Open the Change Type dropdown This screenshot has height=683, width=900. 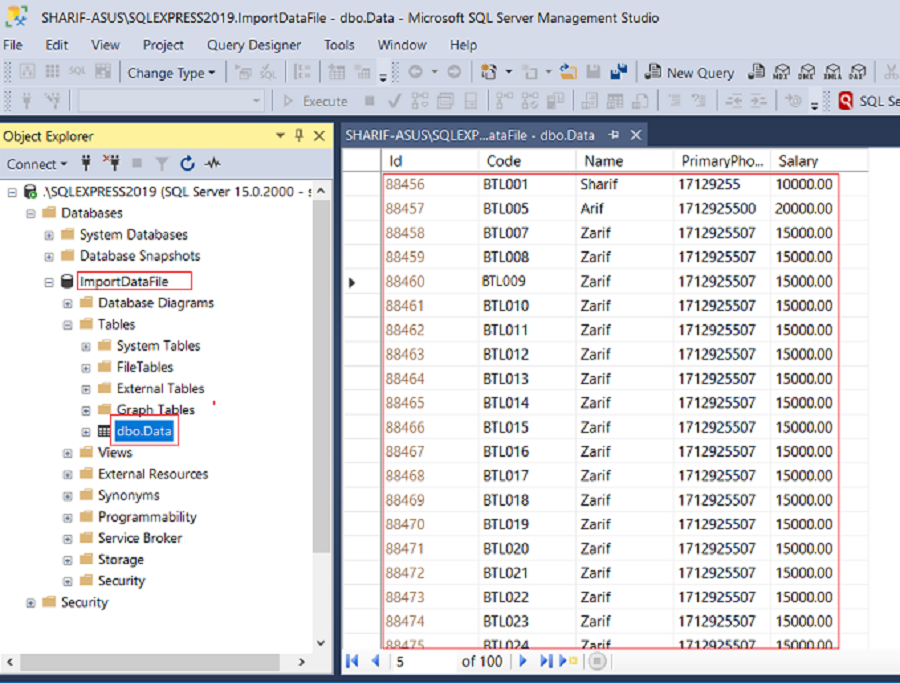[171, 73]
